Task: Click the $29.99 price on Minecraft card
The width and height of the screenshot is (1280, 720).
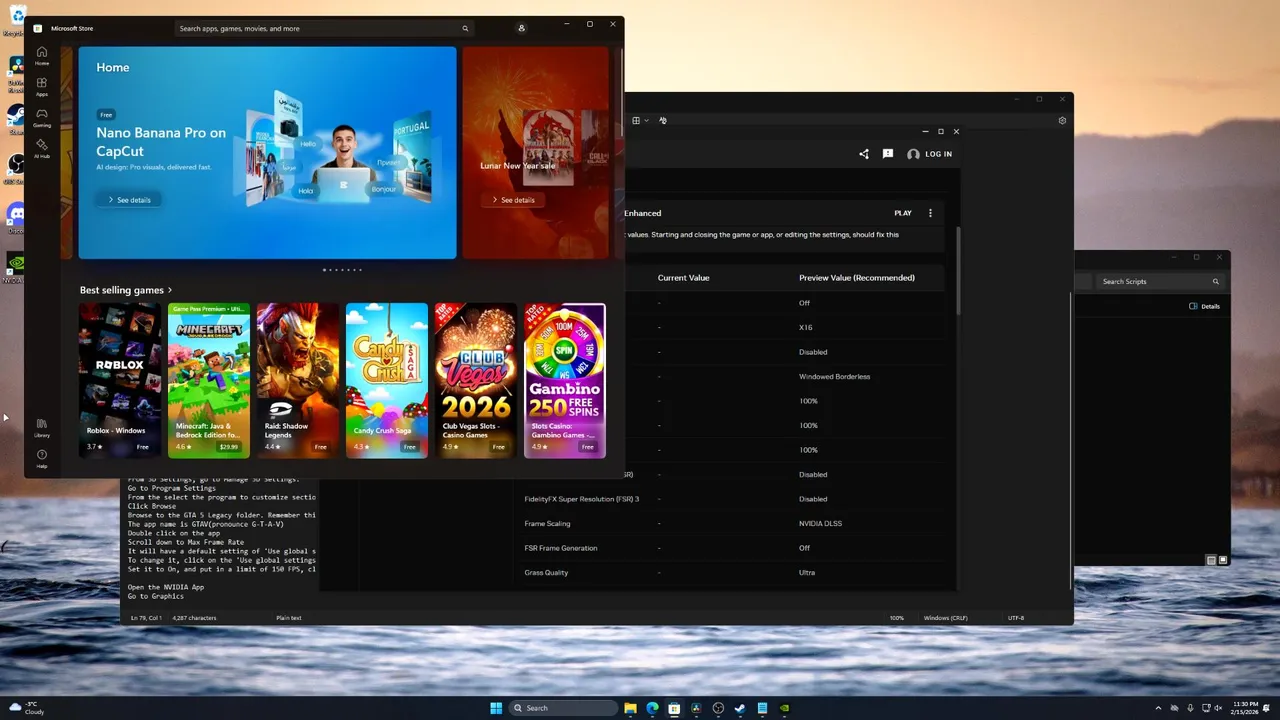Action: pos(229,447)
